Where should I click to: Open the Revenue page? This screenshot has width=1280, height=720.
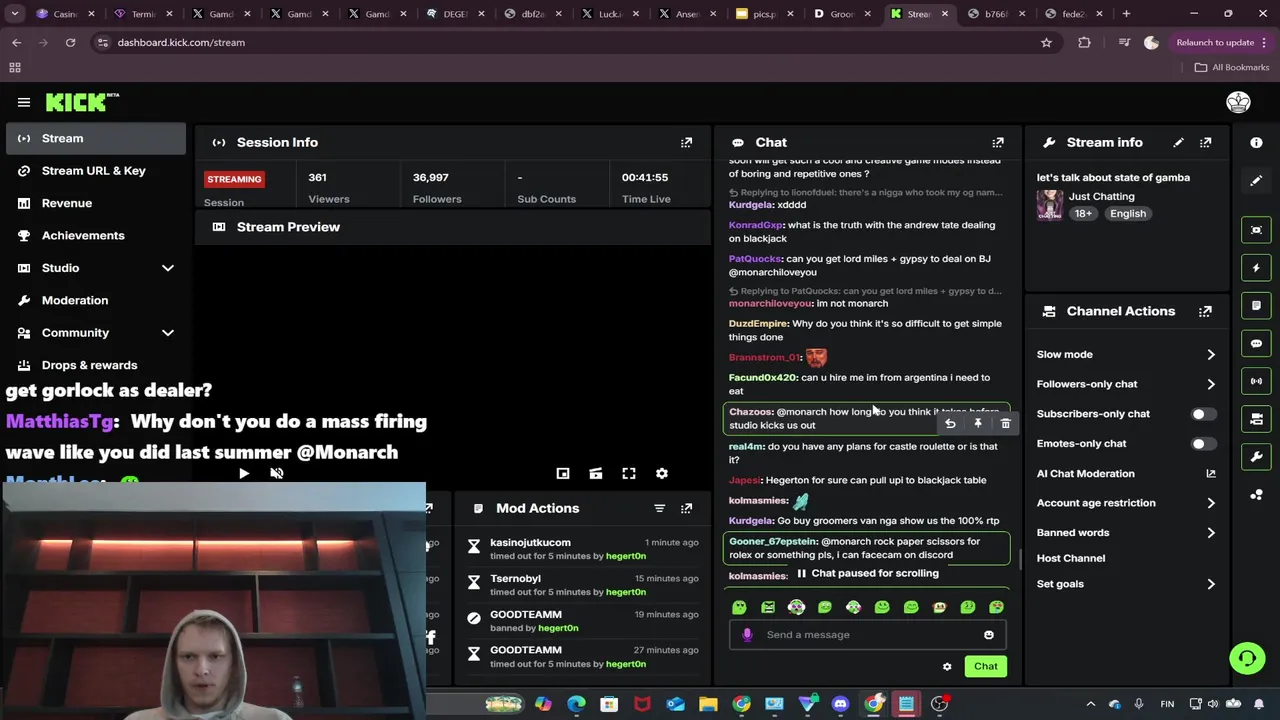pyautogui.click(x=96, y=203)
